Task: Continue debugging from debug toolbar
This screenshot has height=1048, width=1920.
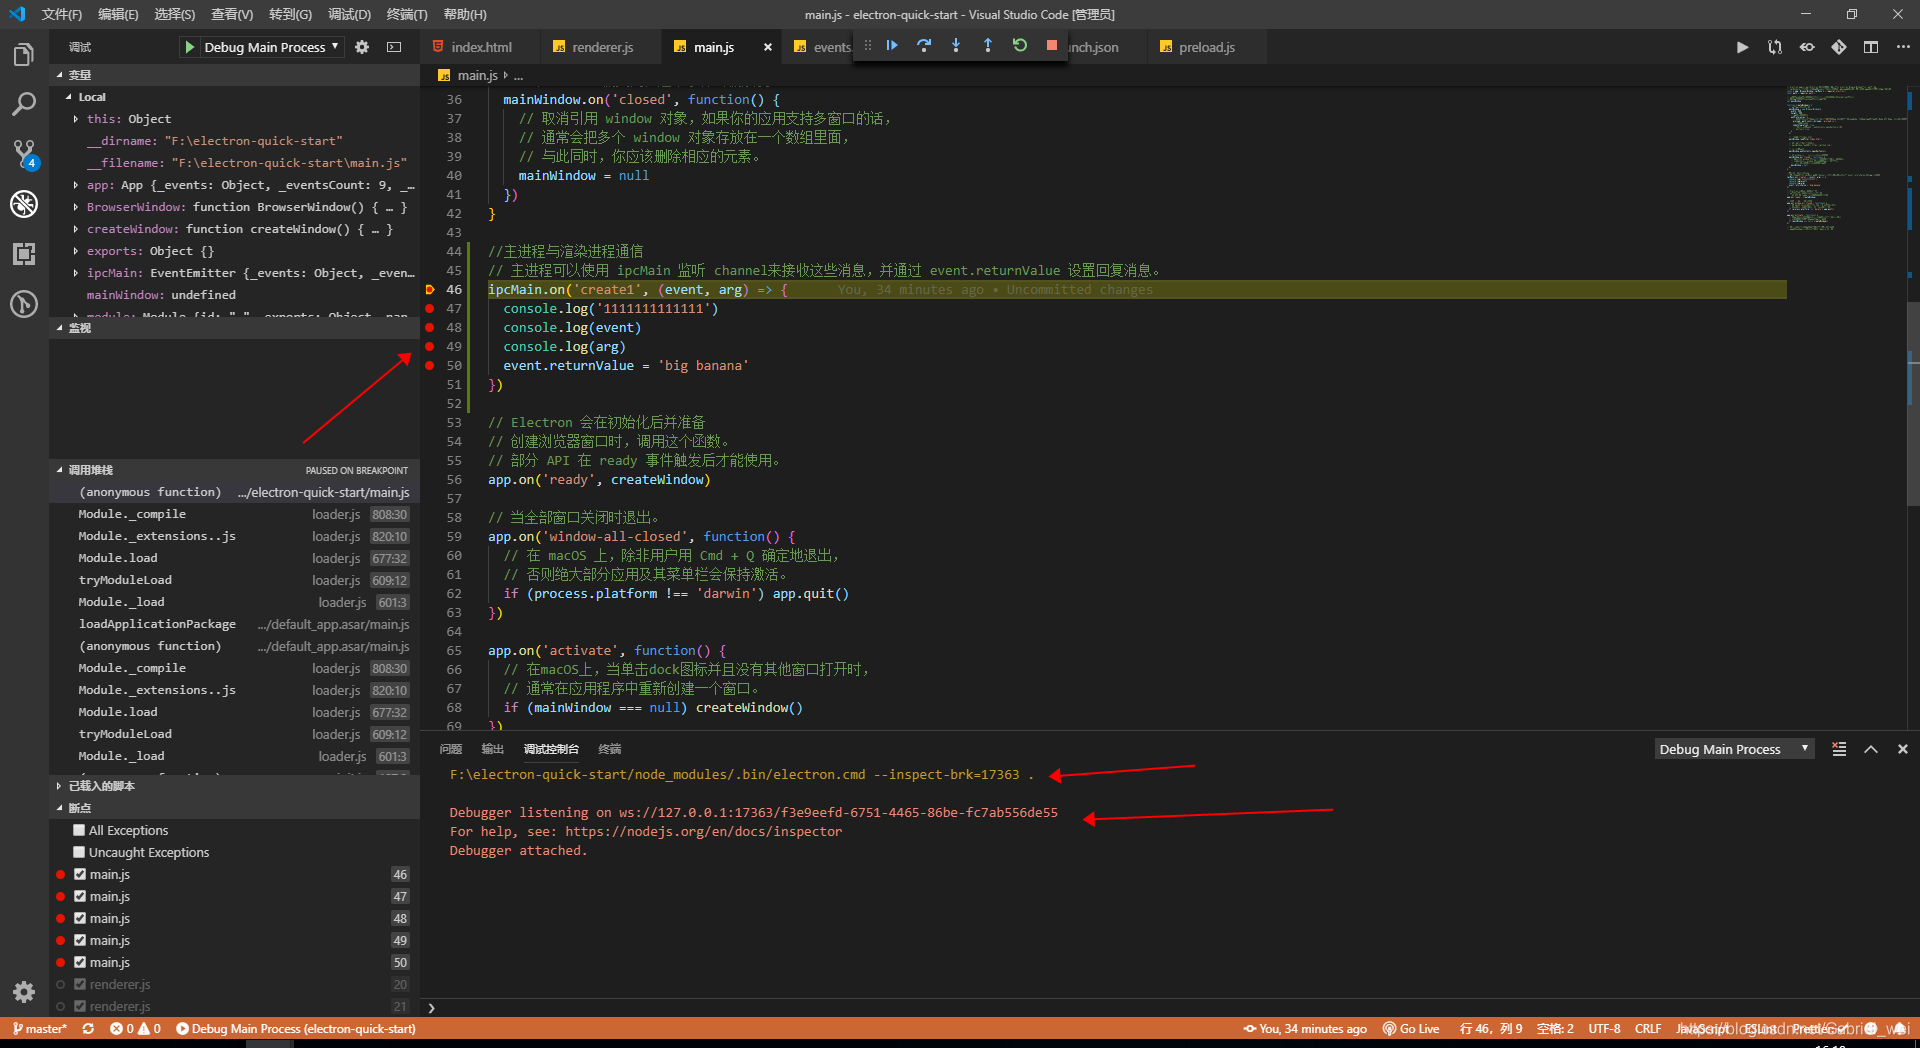Action: click(892, 45)
